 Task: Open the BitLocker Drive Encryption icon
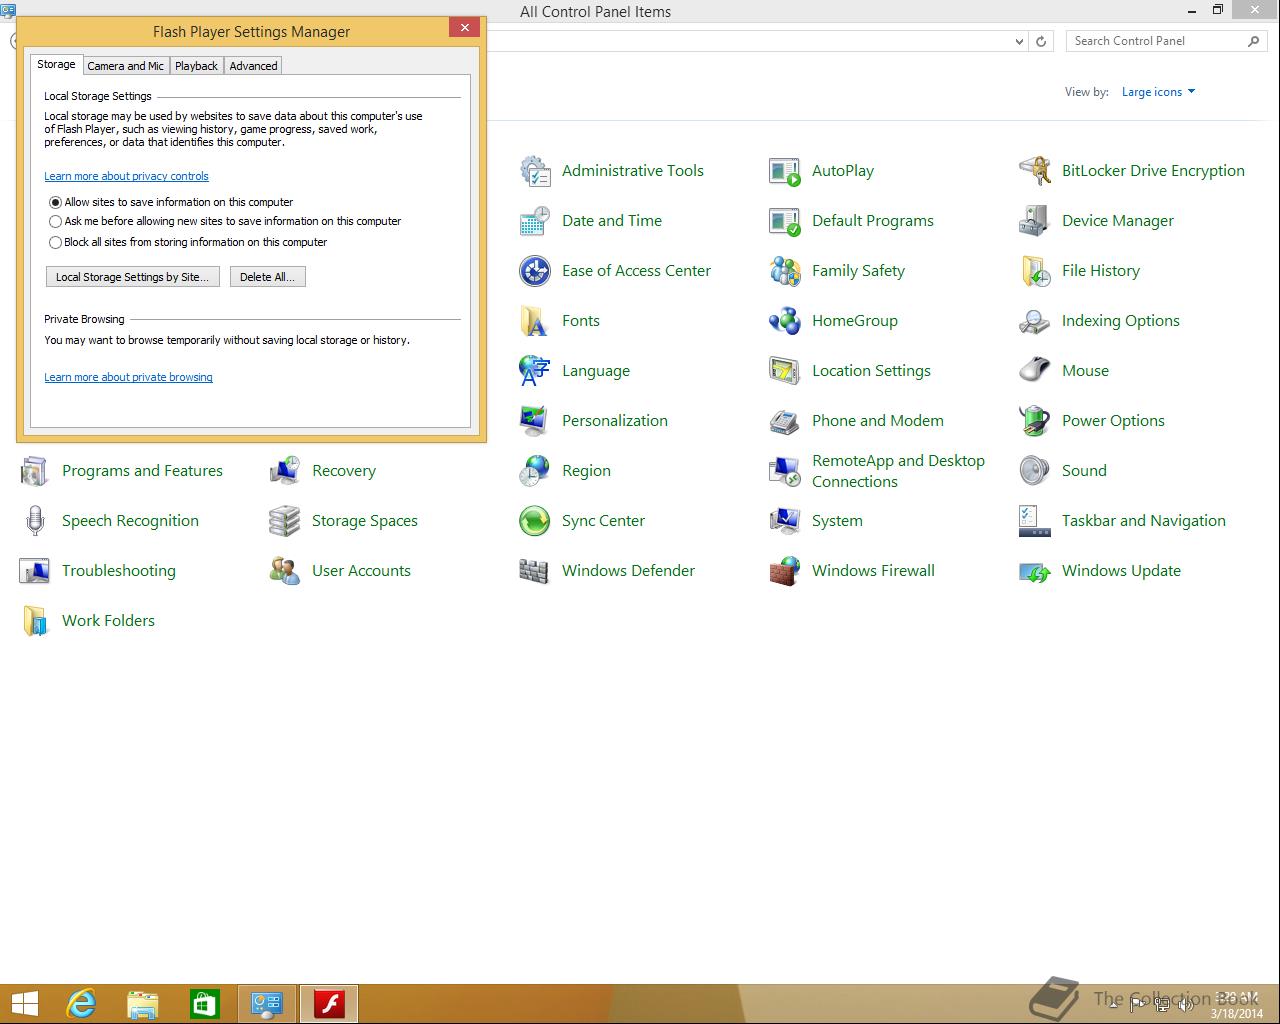coord(1035,171)
